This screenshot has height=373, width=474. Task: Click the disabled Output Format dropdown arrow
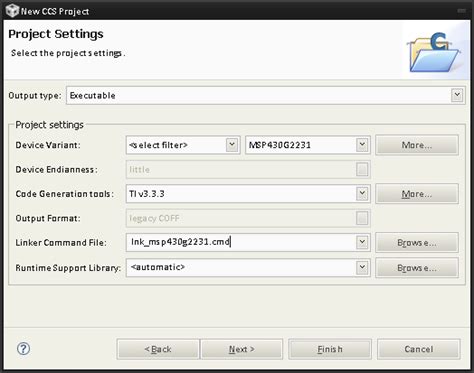362,218
